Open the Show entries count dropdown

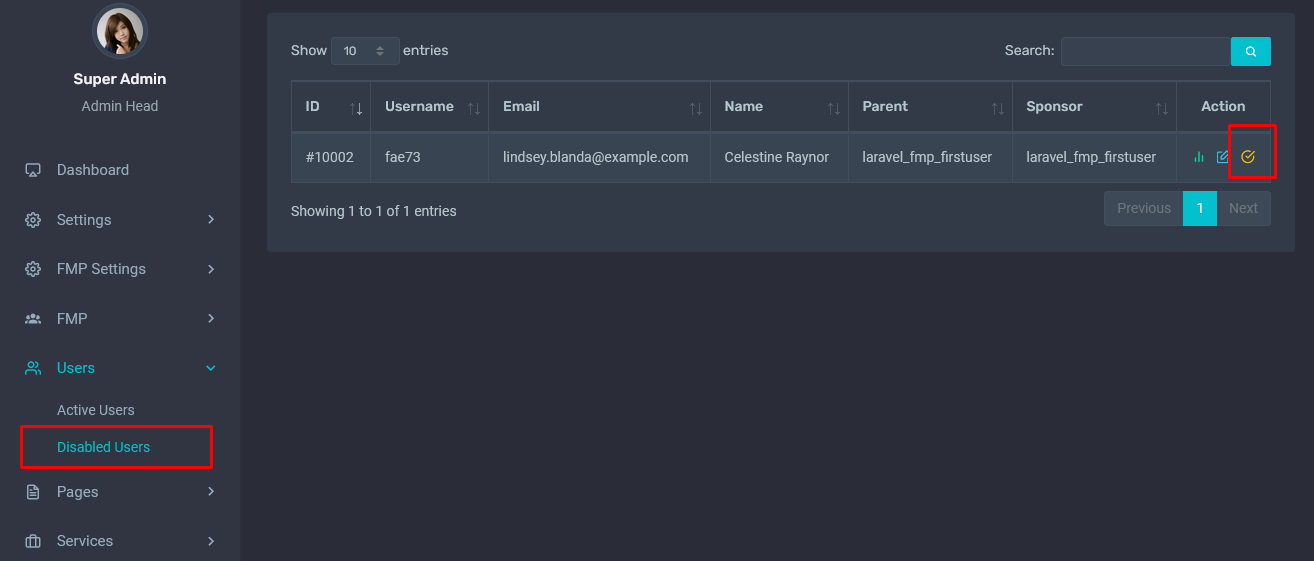point(365,51)
